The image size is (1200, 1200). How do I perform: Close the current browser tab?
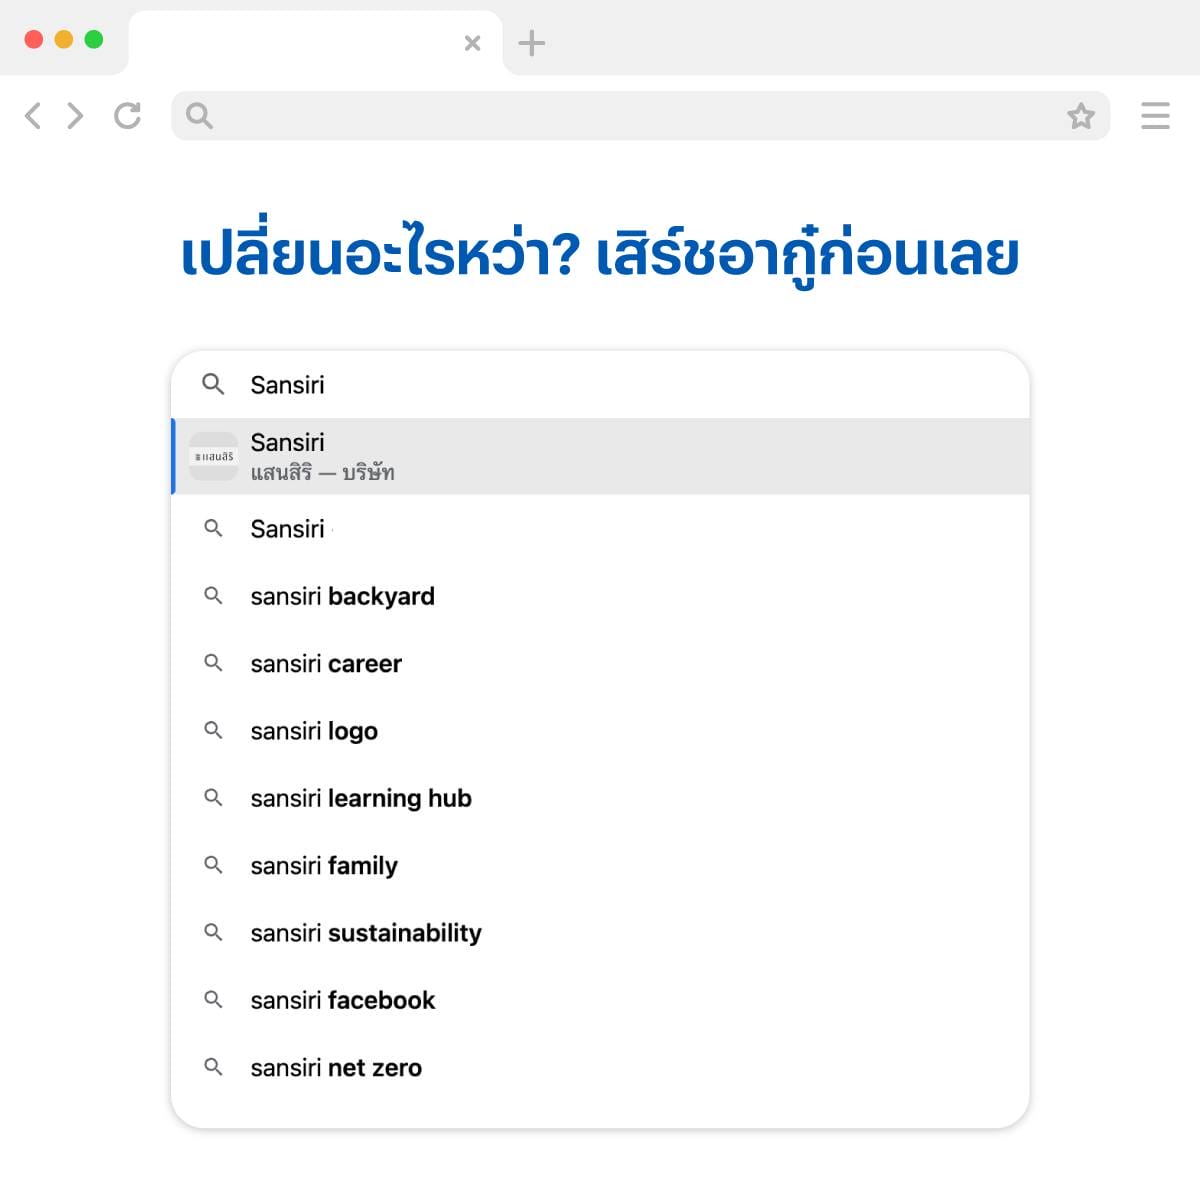[471, 42]
